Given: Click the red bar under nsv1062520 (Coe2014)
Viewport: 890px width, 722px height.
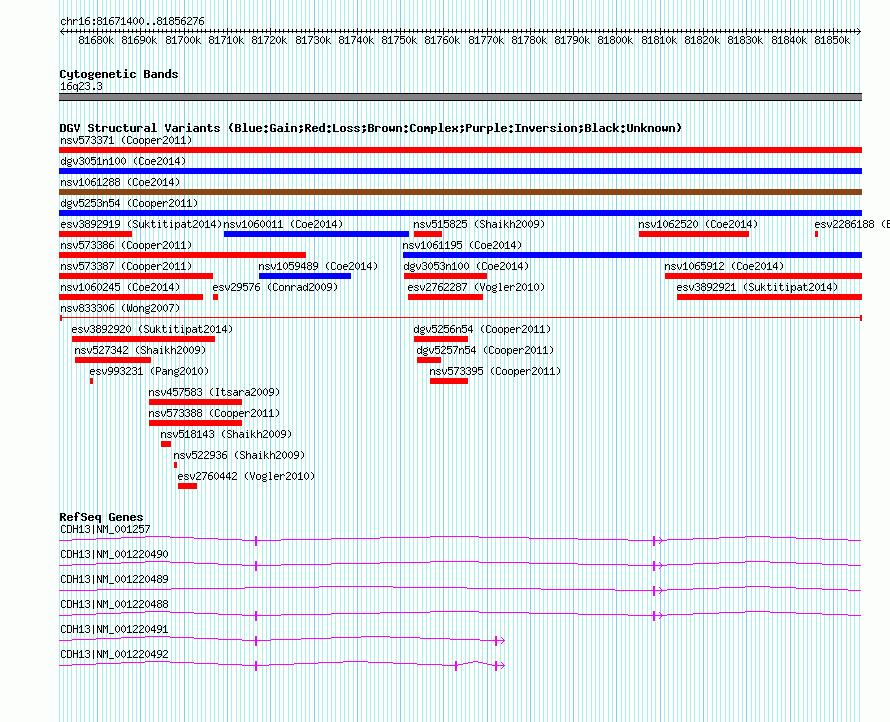Looking at the screenshot, I should [x=694, y=234].
